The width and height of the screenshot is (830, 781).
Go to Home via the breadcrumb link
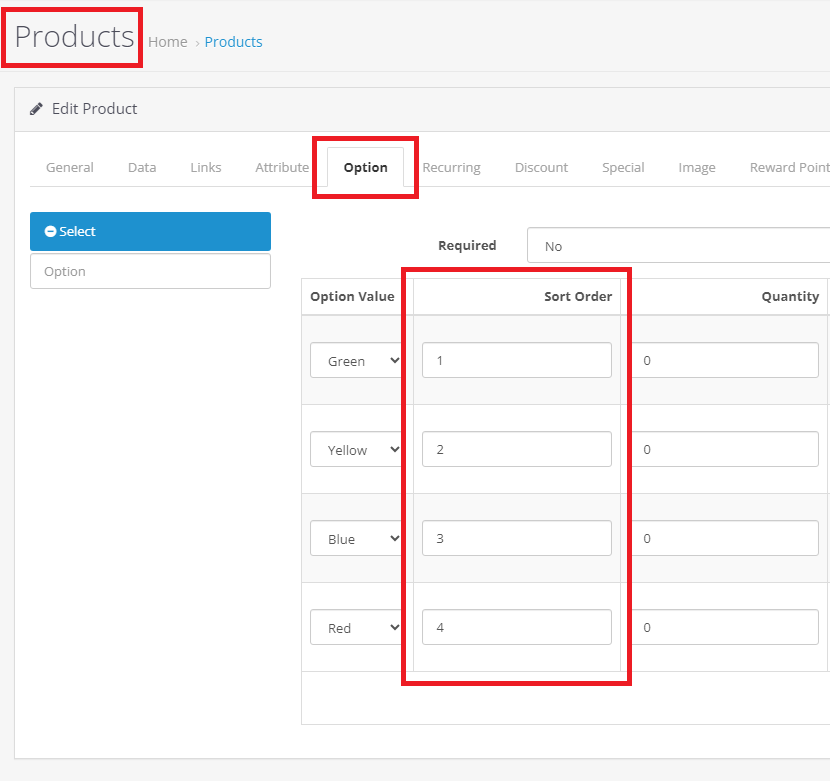point(167,42)
